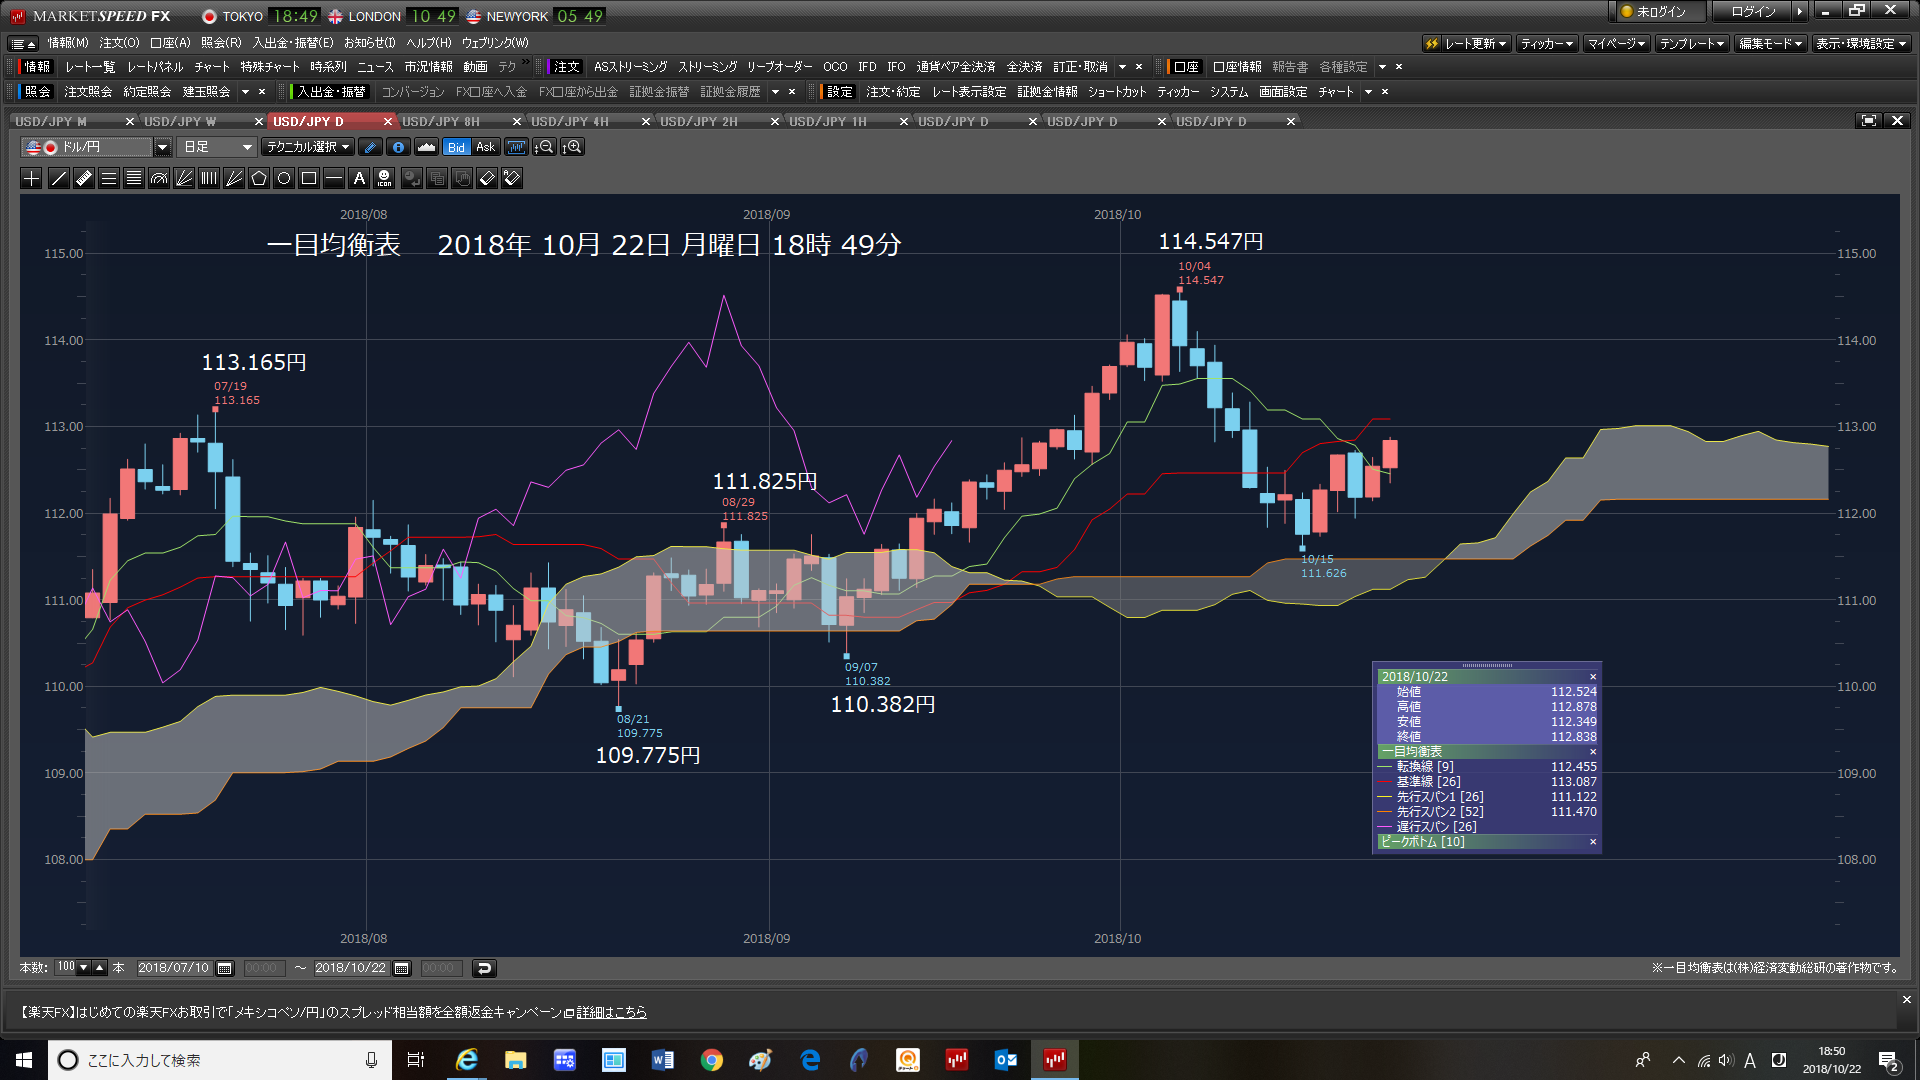Open the 情報(M) menu
1920x1080 pixels.
tap(68, 43)
